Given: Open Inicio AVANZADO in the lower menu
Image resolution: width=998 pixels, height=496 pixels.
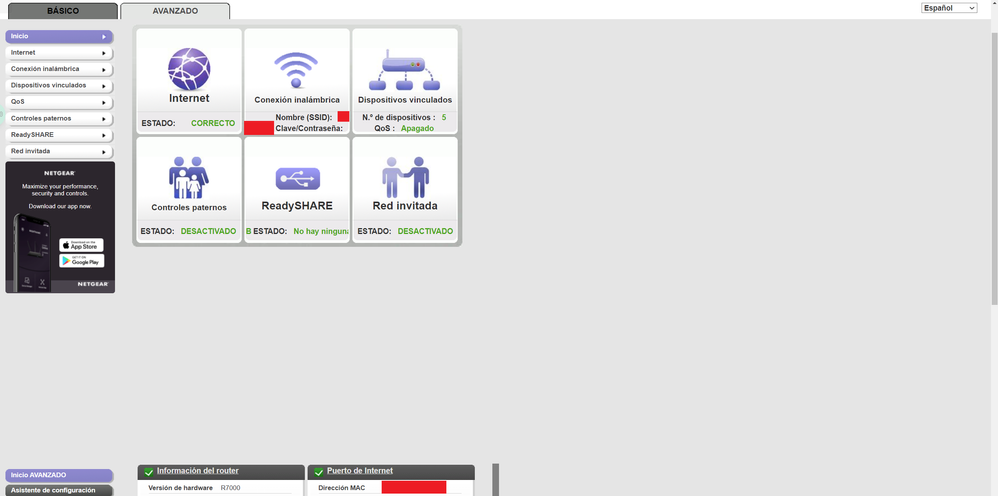Looking at the screenshot, I should click(59, 476).
